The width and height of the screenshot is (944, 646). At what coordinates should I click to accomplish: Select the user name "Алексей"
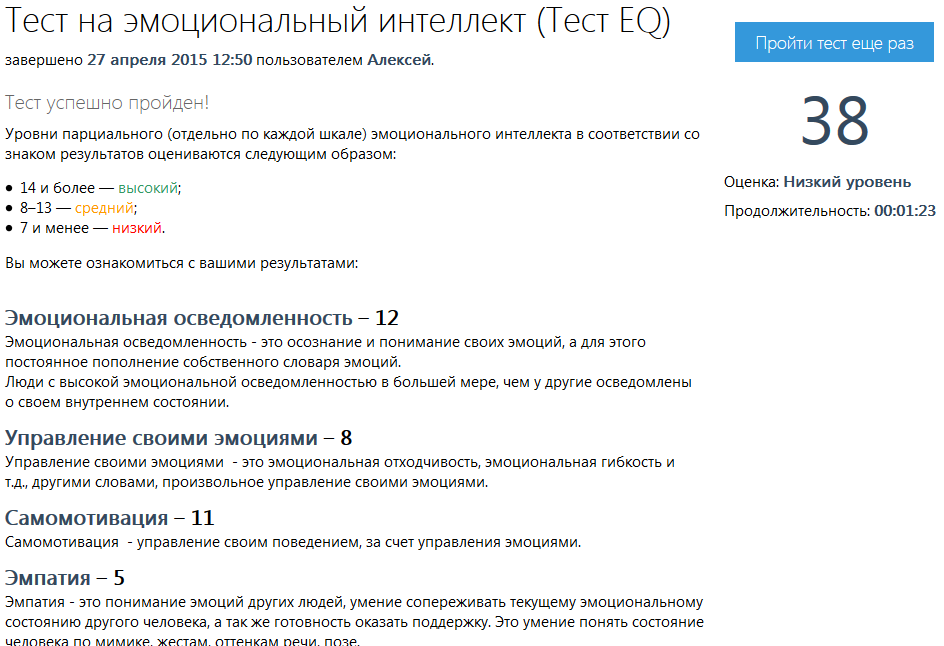[399, 60]
